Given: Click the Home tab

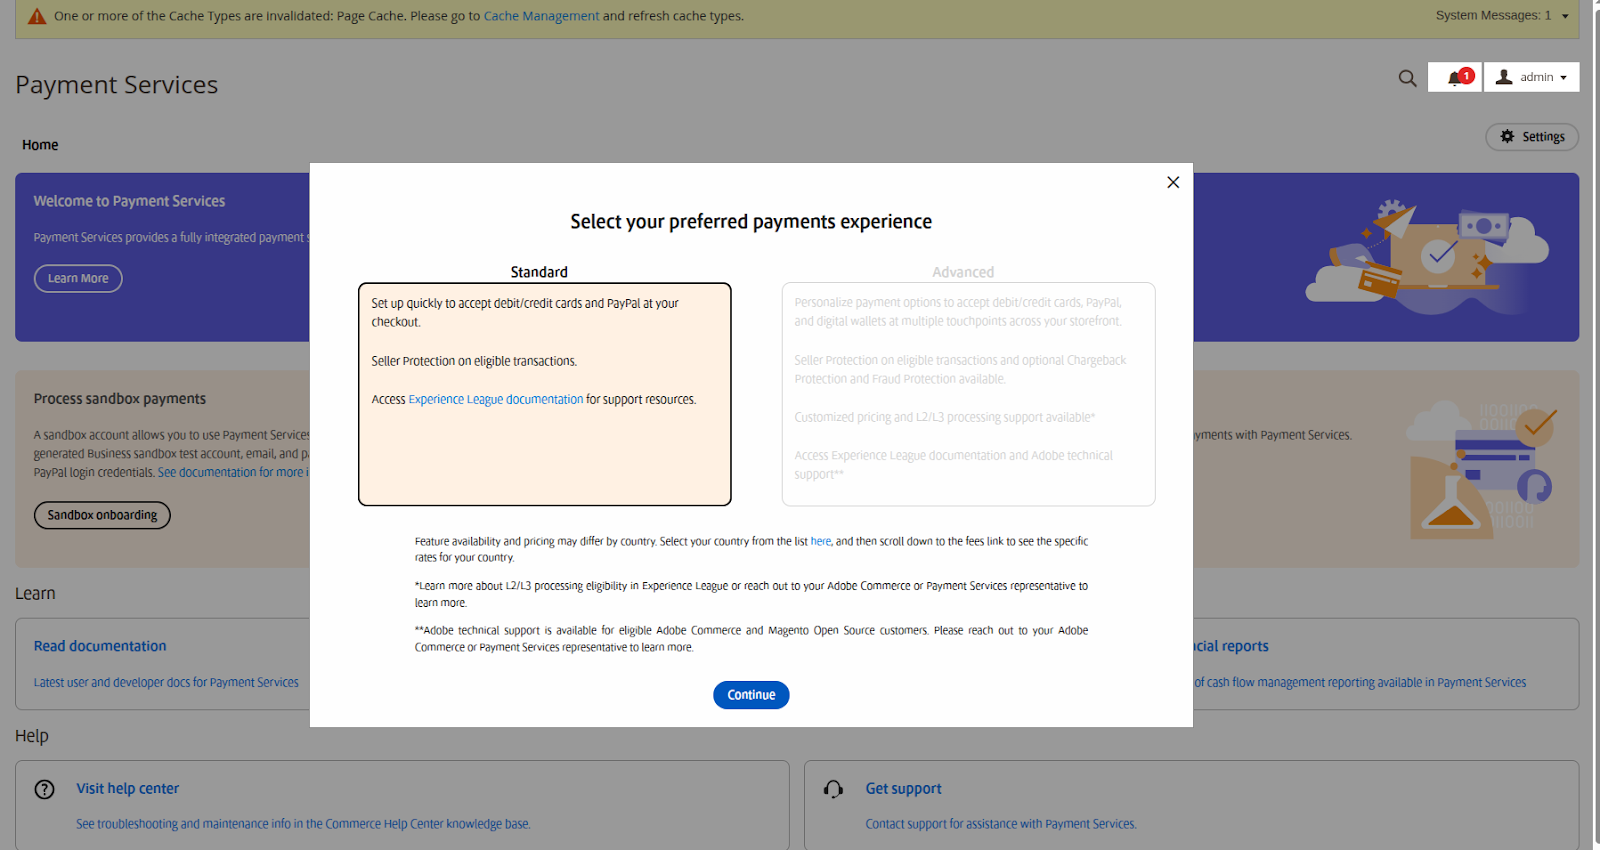Looking at the screenshot, I should click(40, 145).
